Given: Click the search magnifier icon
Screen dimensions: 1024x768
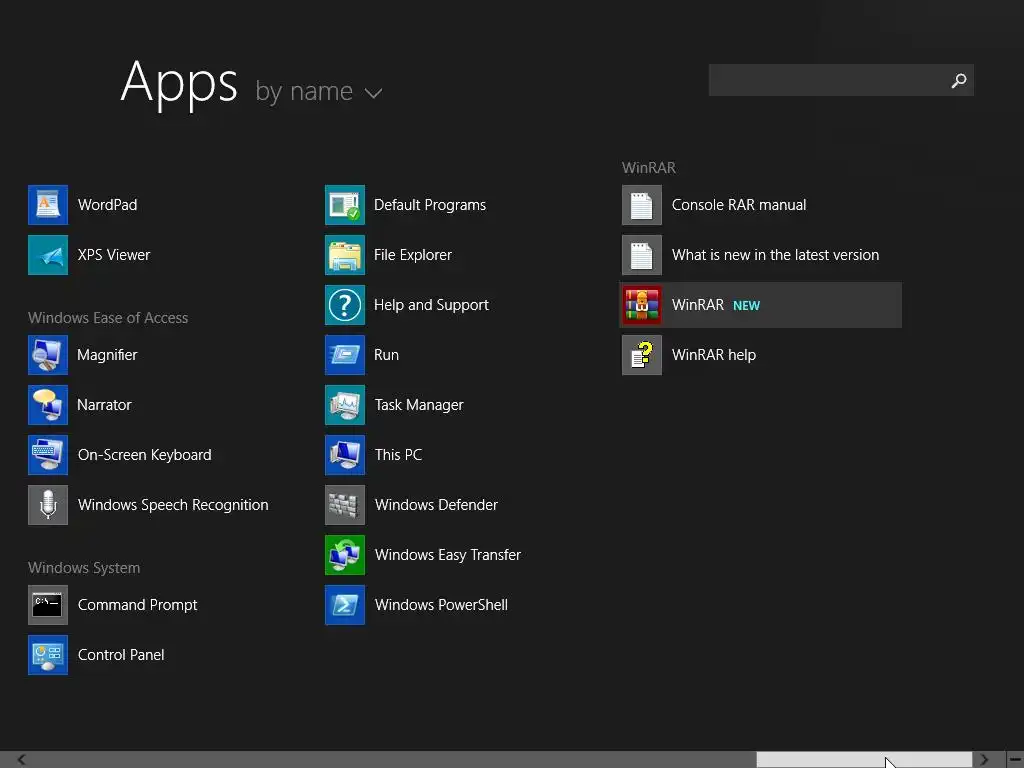Looking at the screenshot, I should pos(959,80).
